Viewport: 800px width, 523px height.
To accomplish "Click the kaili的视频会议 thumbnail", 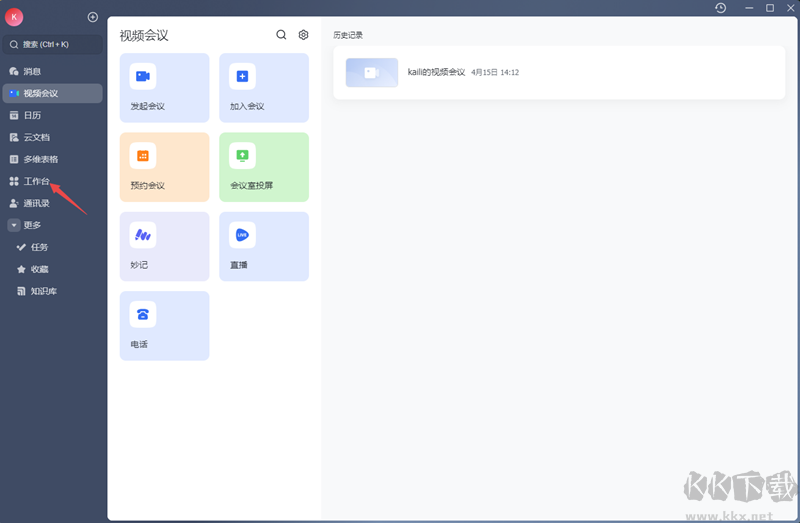I will point(372,72).
